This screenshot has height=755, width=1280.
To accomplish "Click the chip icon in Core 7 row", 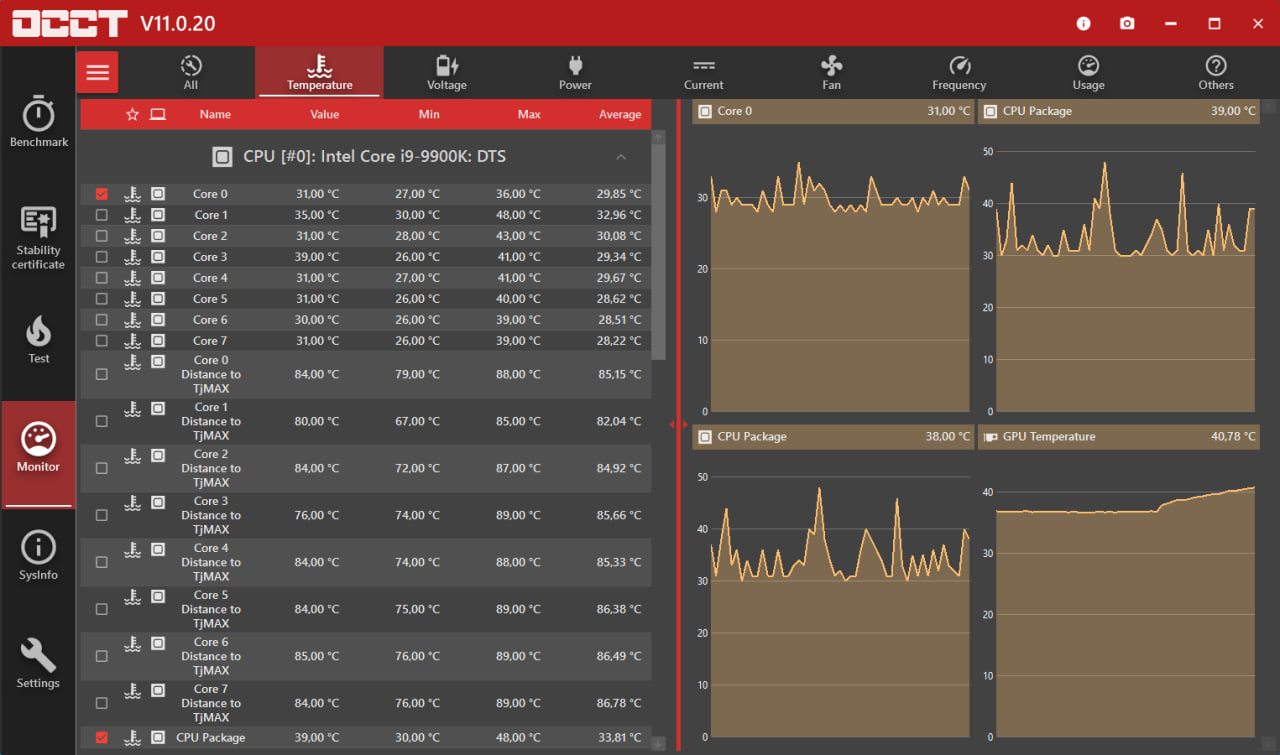I will (158, 340).
